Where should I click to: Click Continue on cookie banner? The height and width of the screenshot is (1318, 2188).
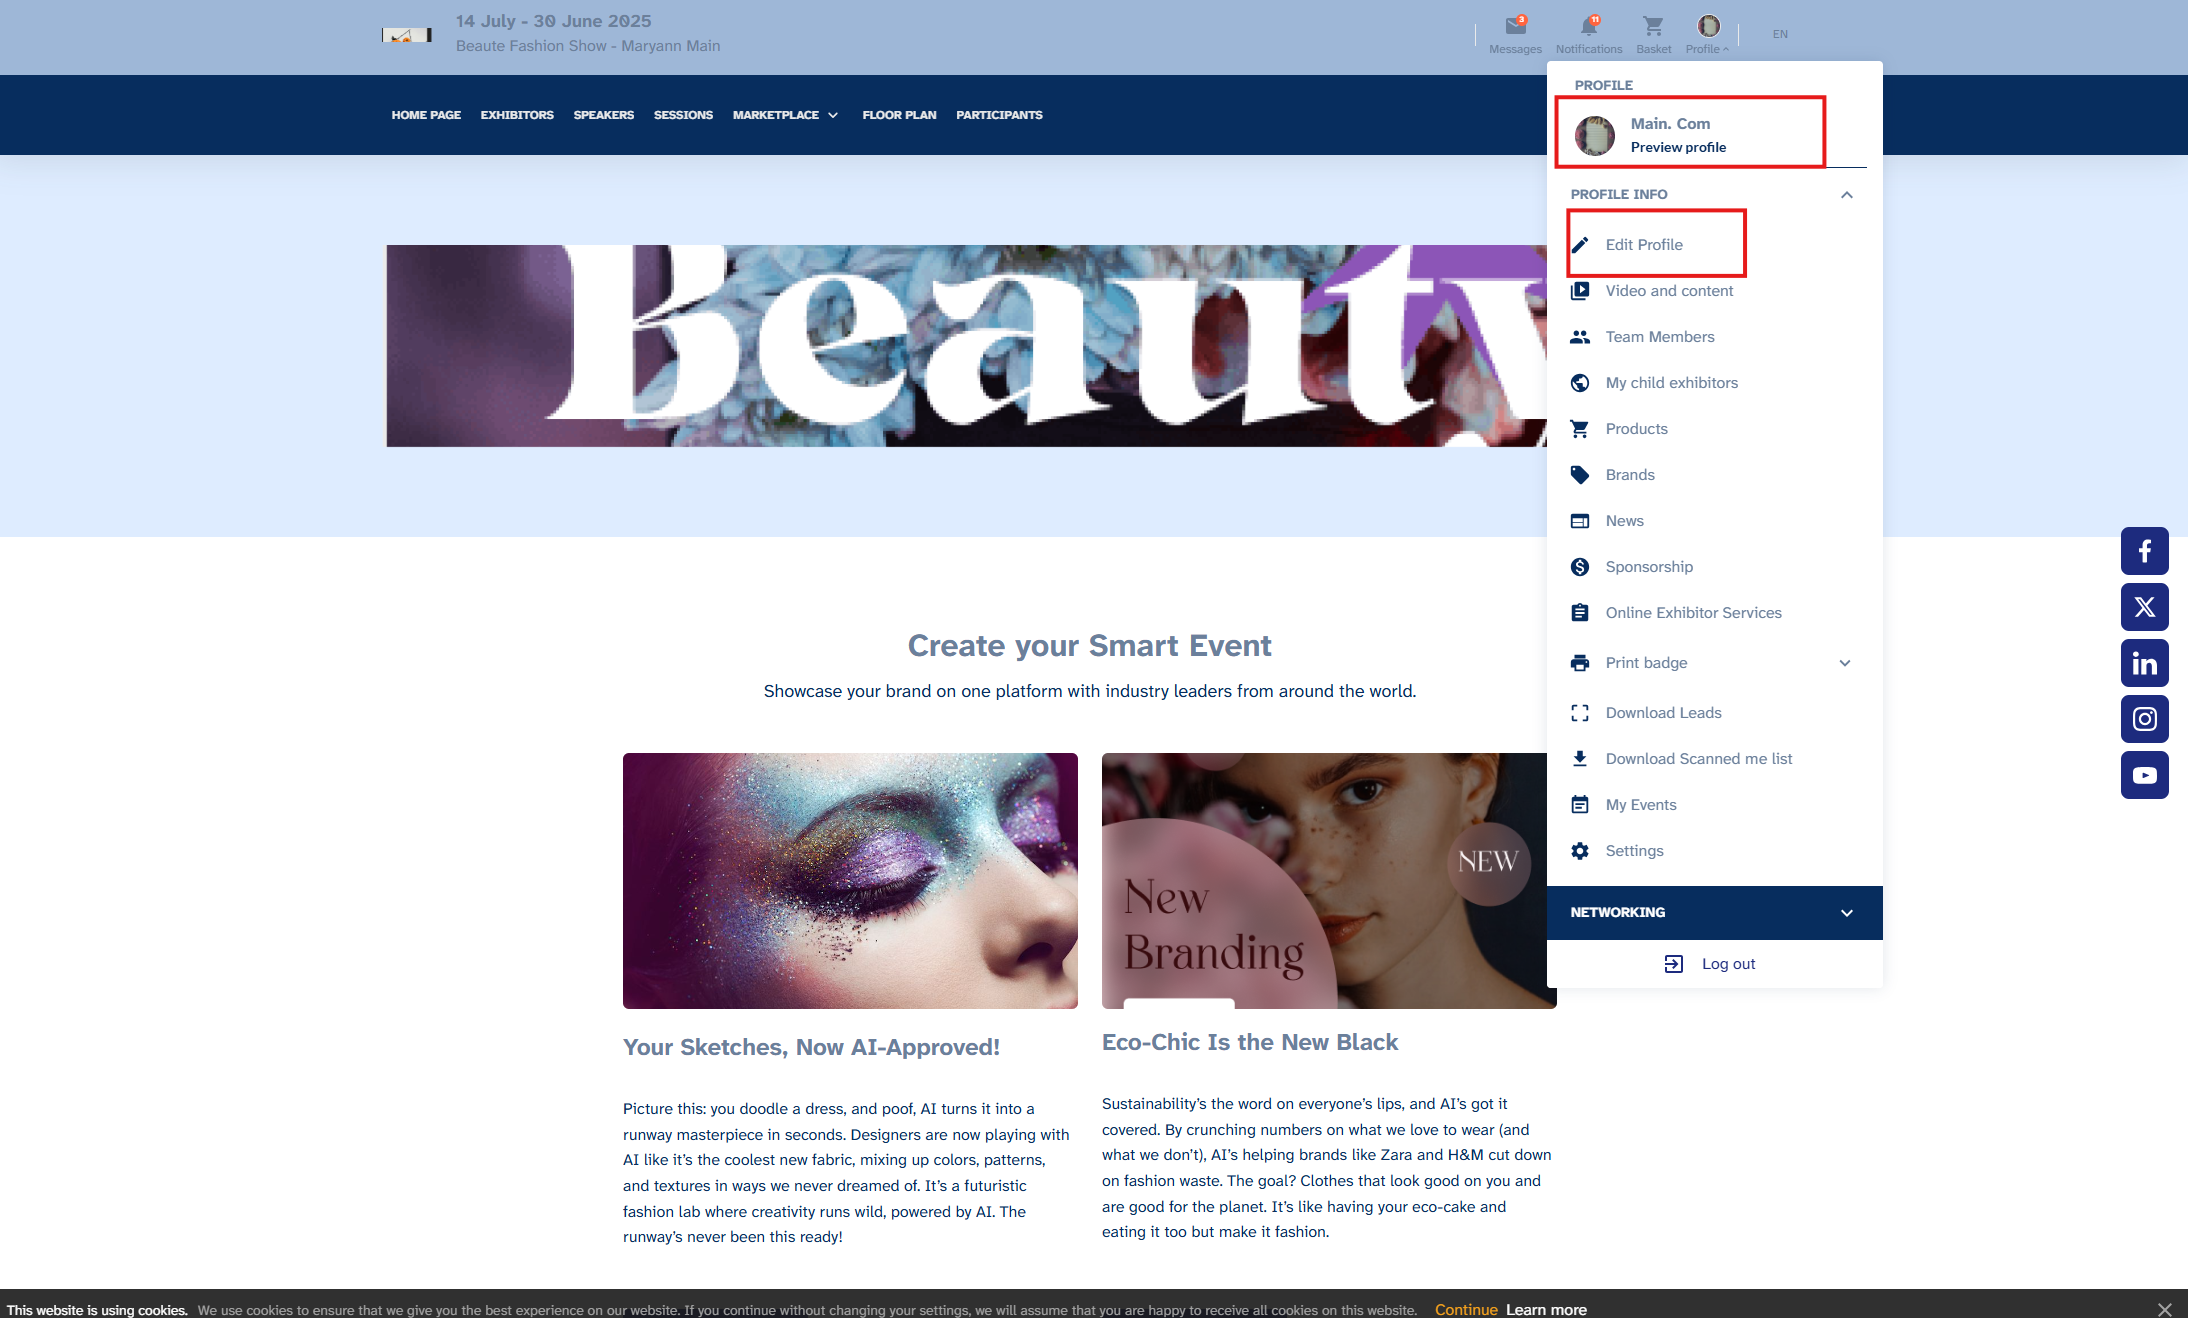pyautogui.click(x=1465, y=1309)
